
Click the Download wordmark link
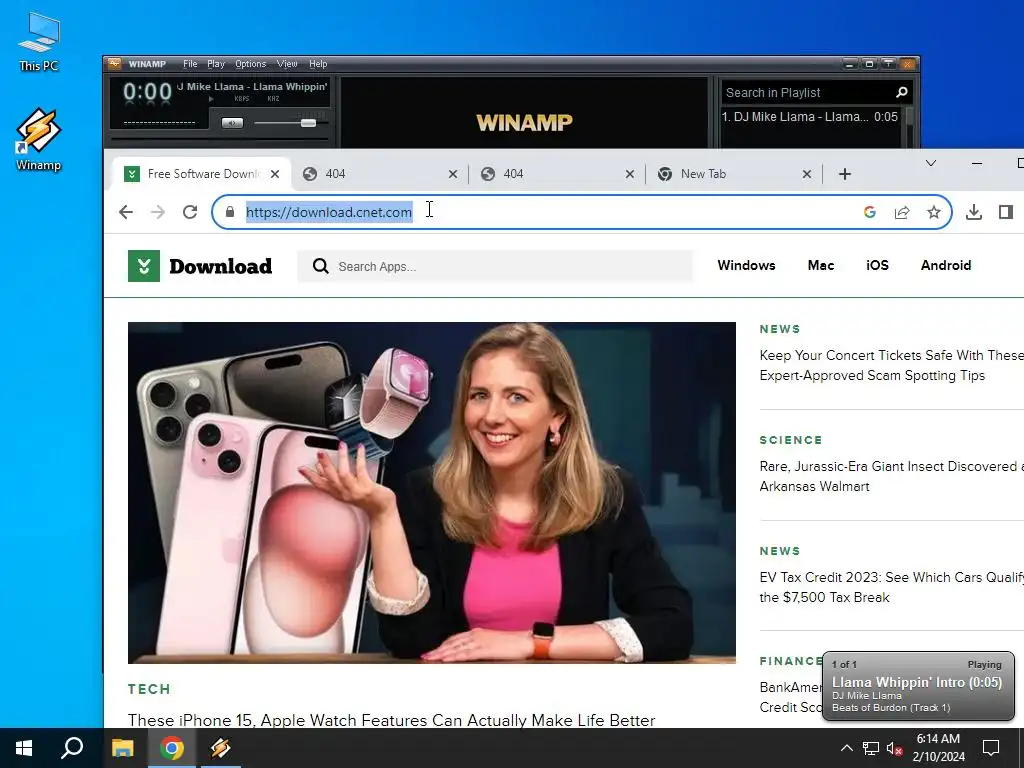(x=221, y=266)
